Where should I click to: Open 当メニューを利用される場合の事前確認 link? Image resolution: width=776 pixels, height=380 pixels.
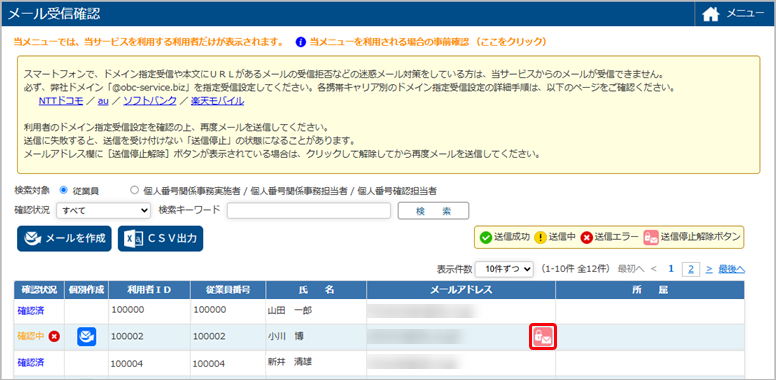coord(428,43)
